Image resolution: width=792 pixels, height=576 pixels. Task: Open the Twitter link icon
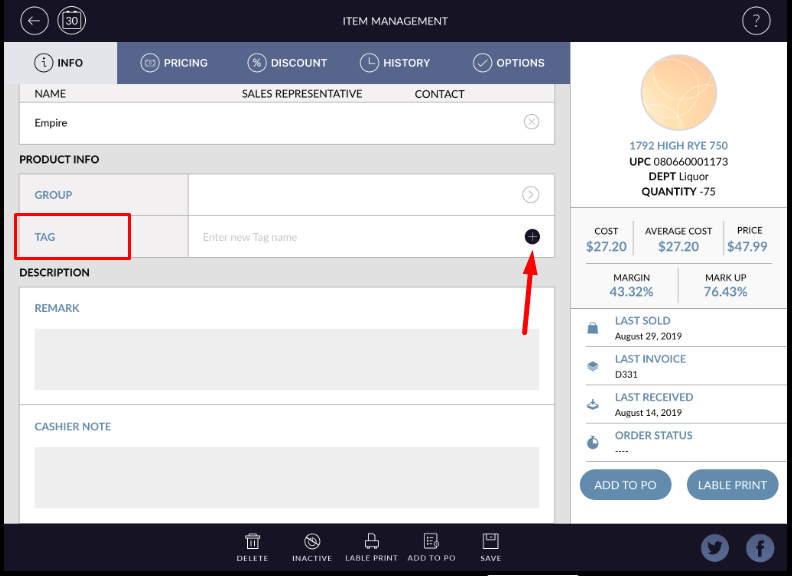pyautogui.click(x=715, y=547)
